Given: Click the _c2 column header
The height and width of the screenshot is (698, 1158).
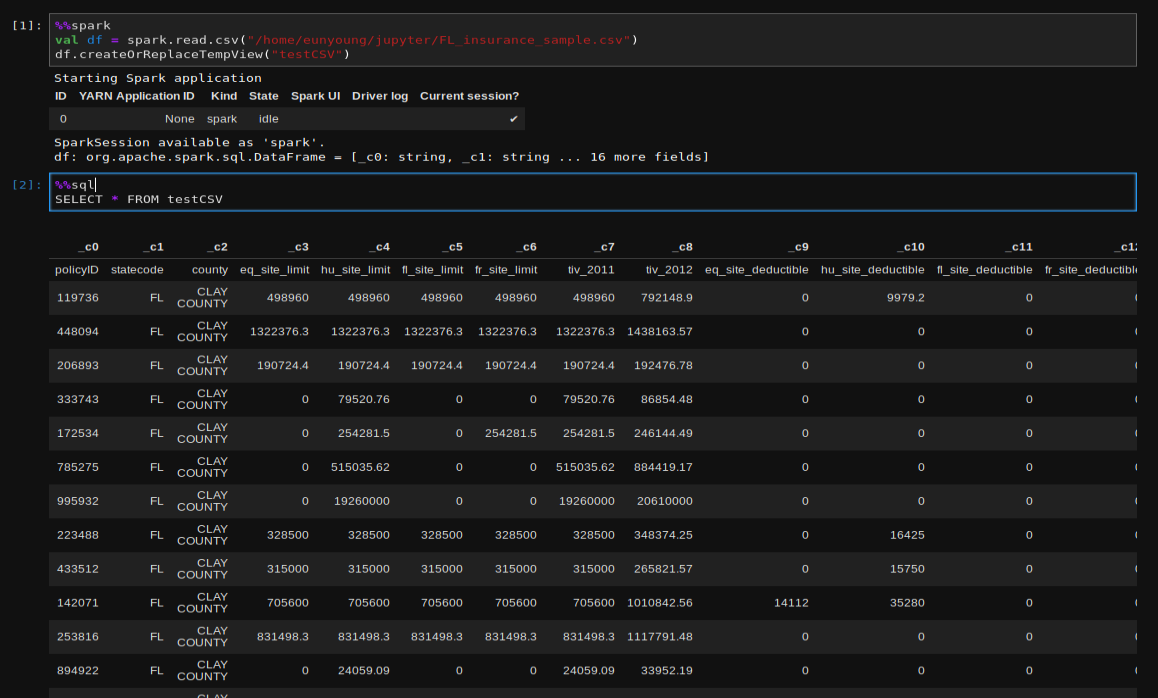Looking at the screenshot, I should 217,247.
